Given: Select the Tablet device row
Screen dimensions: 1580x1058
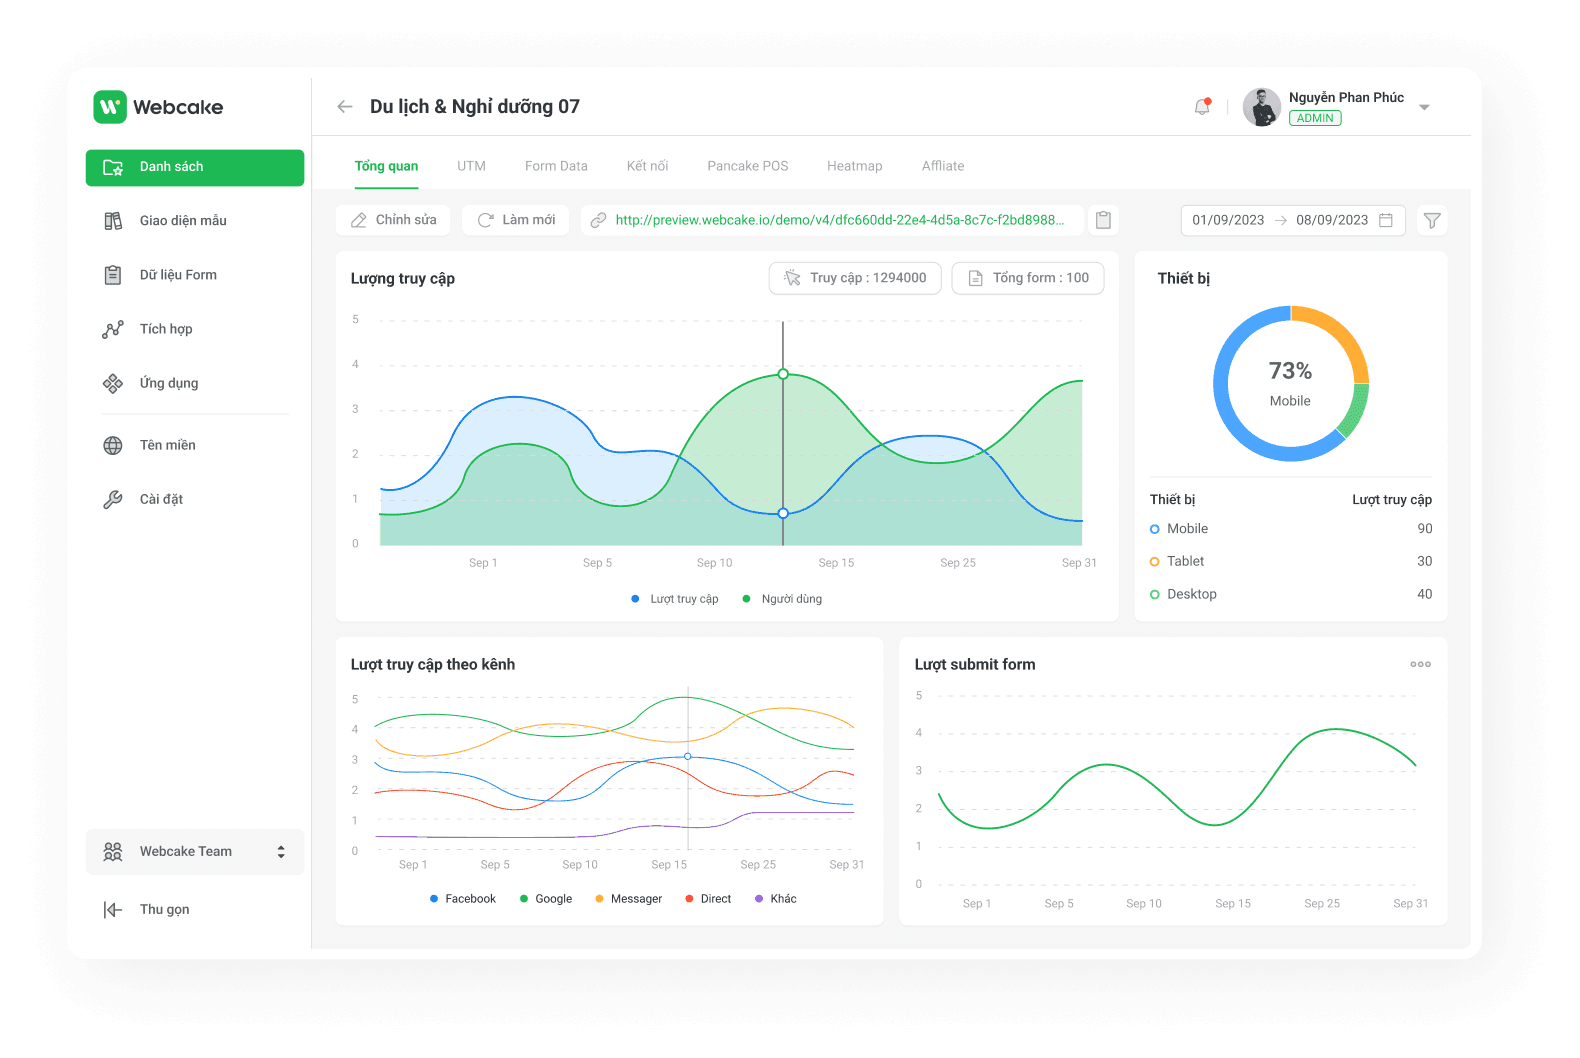Looking at the screenshot, I should click(1291, 562).
